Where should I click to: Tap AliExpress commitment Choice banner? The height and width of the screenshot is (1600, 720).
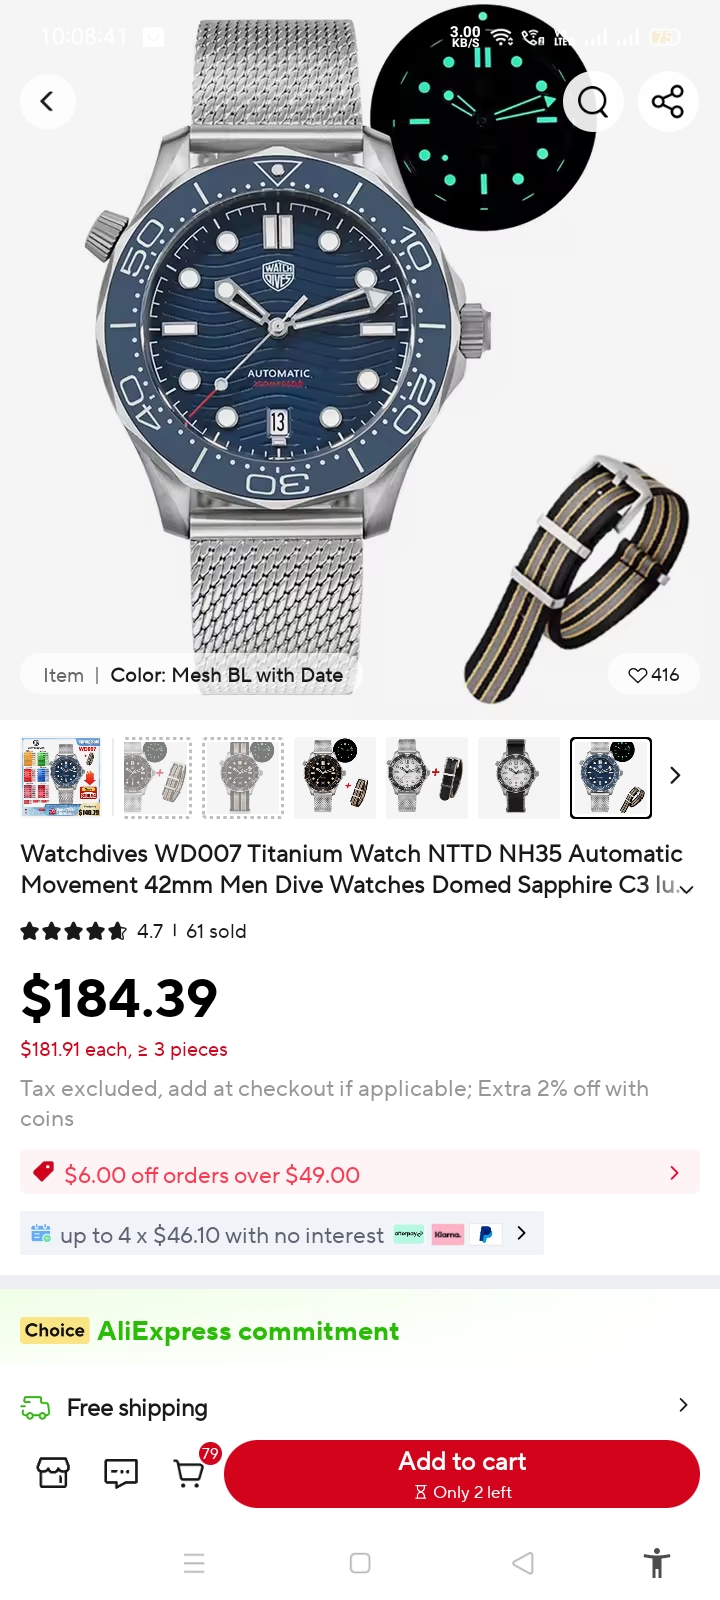pyautogui.click(x=210, y=1331)
